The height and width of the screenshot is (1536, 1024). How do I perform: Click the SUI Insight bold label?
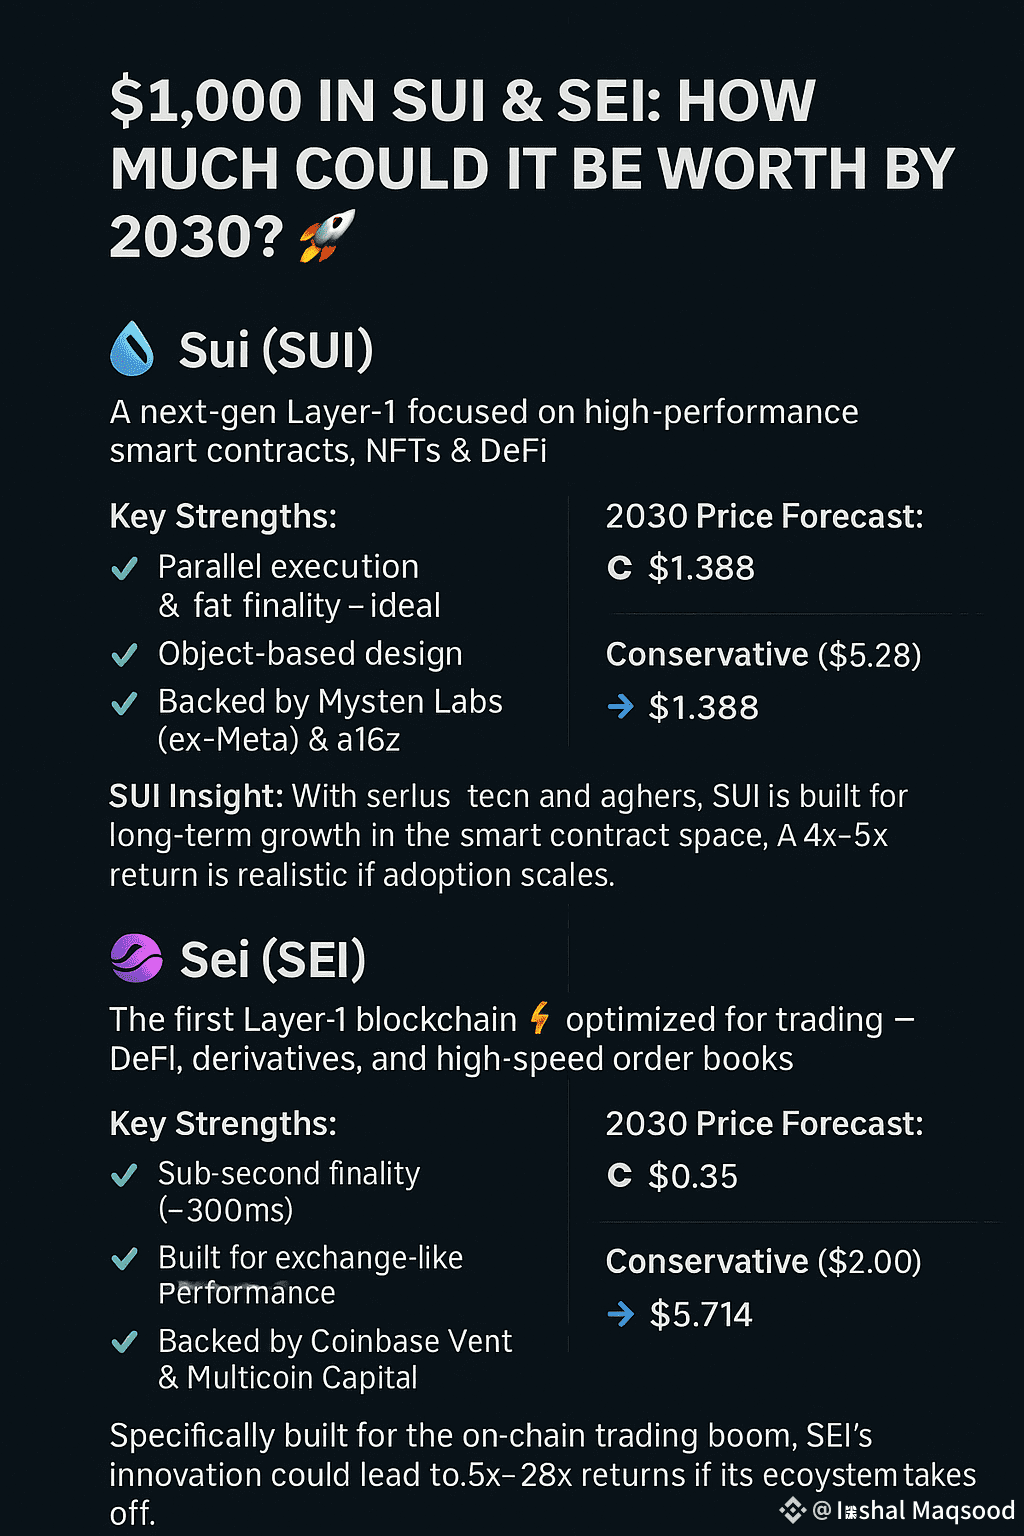click(x=197, y=796)
